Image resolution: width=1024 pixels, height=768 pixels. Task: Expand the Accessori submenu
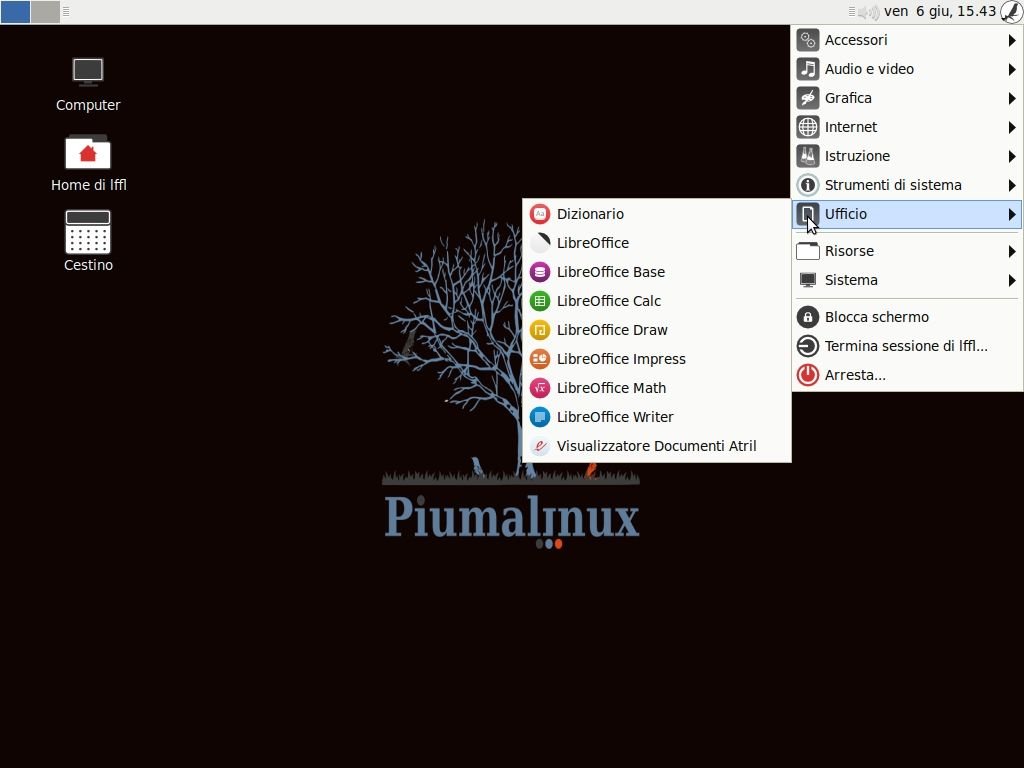pos(856,40)
